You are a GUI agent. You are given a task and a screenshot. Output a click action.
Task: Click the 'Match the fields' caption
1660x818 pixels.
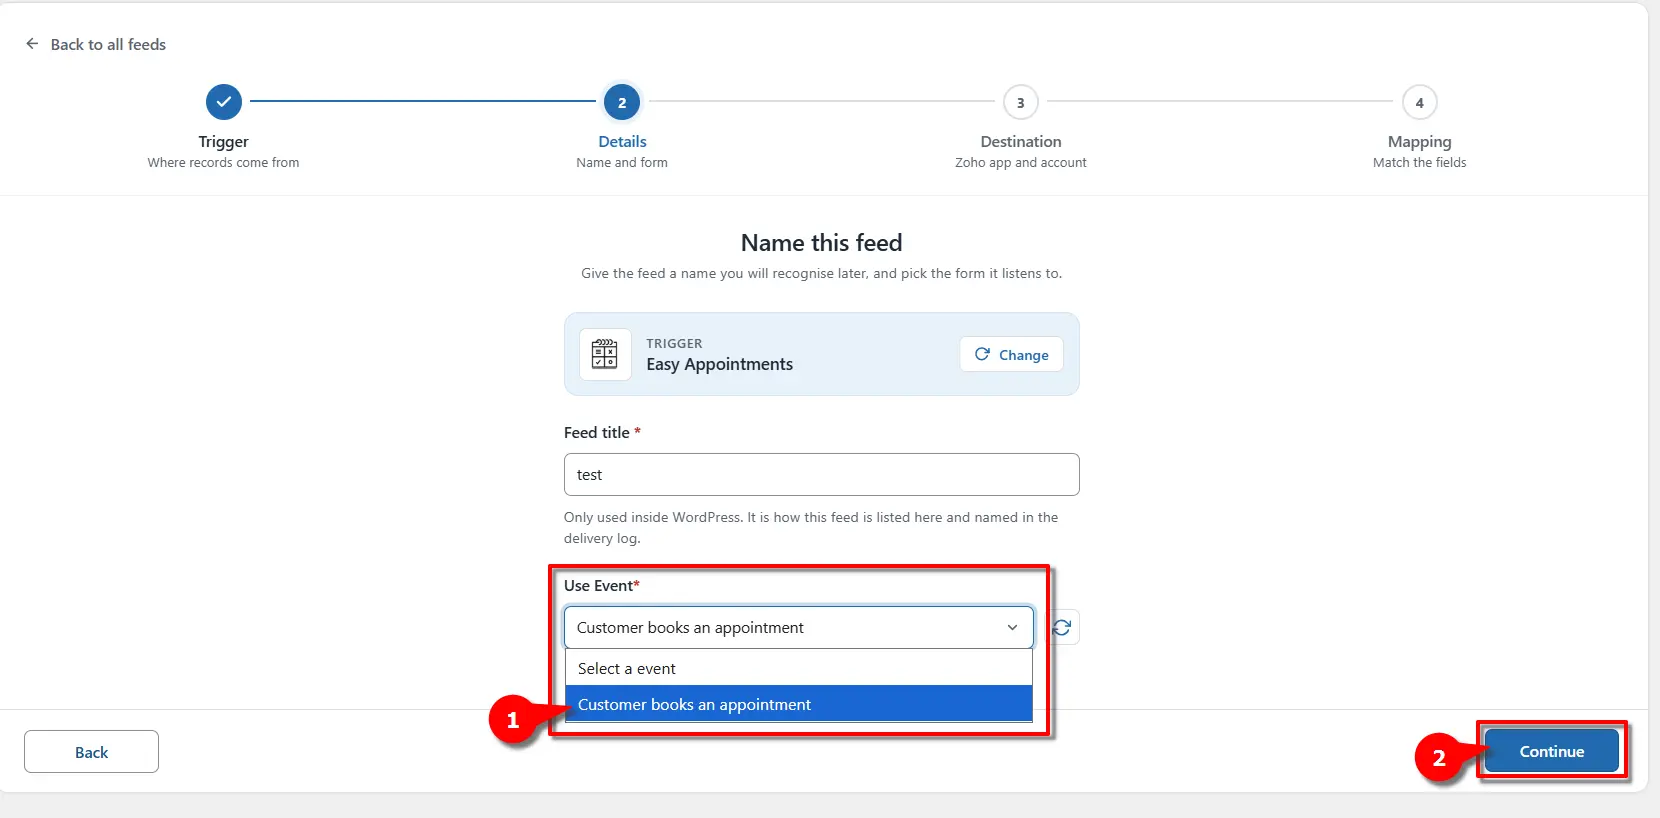point(1419,162)
